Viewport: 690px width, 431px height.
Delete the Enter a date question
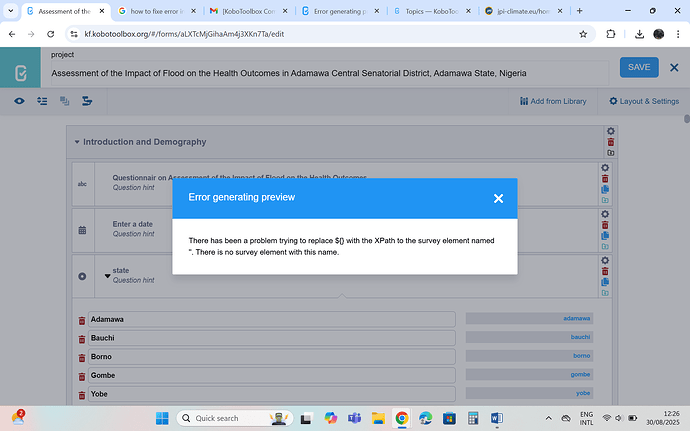pyautogui.click(x=605, y=225)
